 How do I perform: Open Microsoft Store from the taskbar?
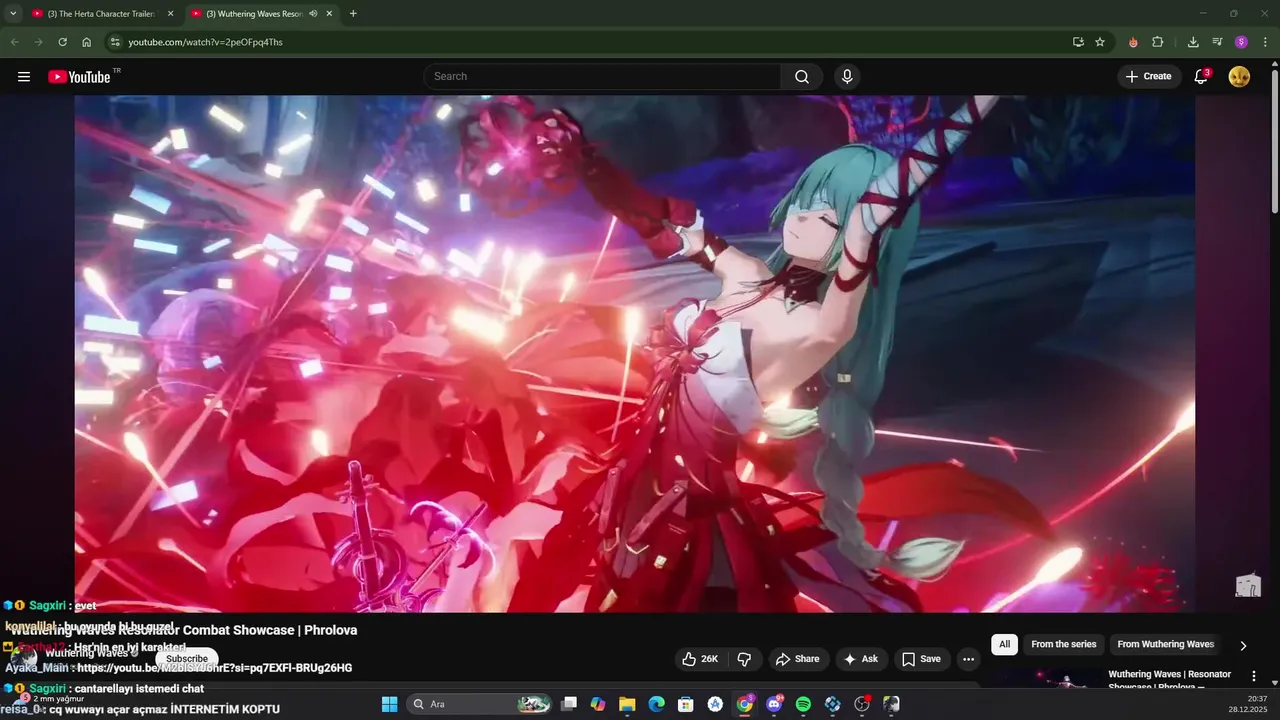(x=686, y=704)
